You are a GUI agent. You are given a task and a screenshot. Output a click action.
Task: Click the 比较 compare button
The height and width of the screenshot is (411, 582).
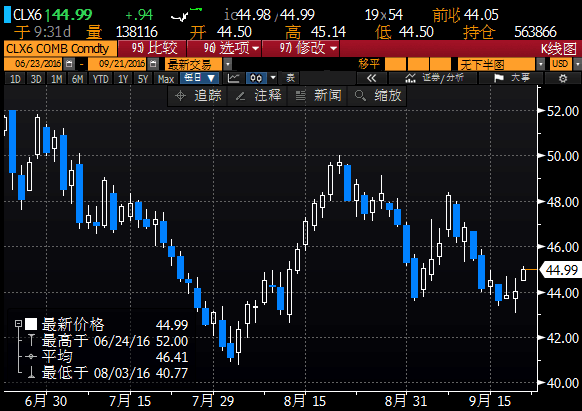tap(152, 48)
